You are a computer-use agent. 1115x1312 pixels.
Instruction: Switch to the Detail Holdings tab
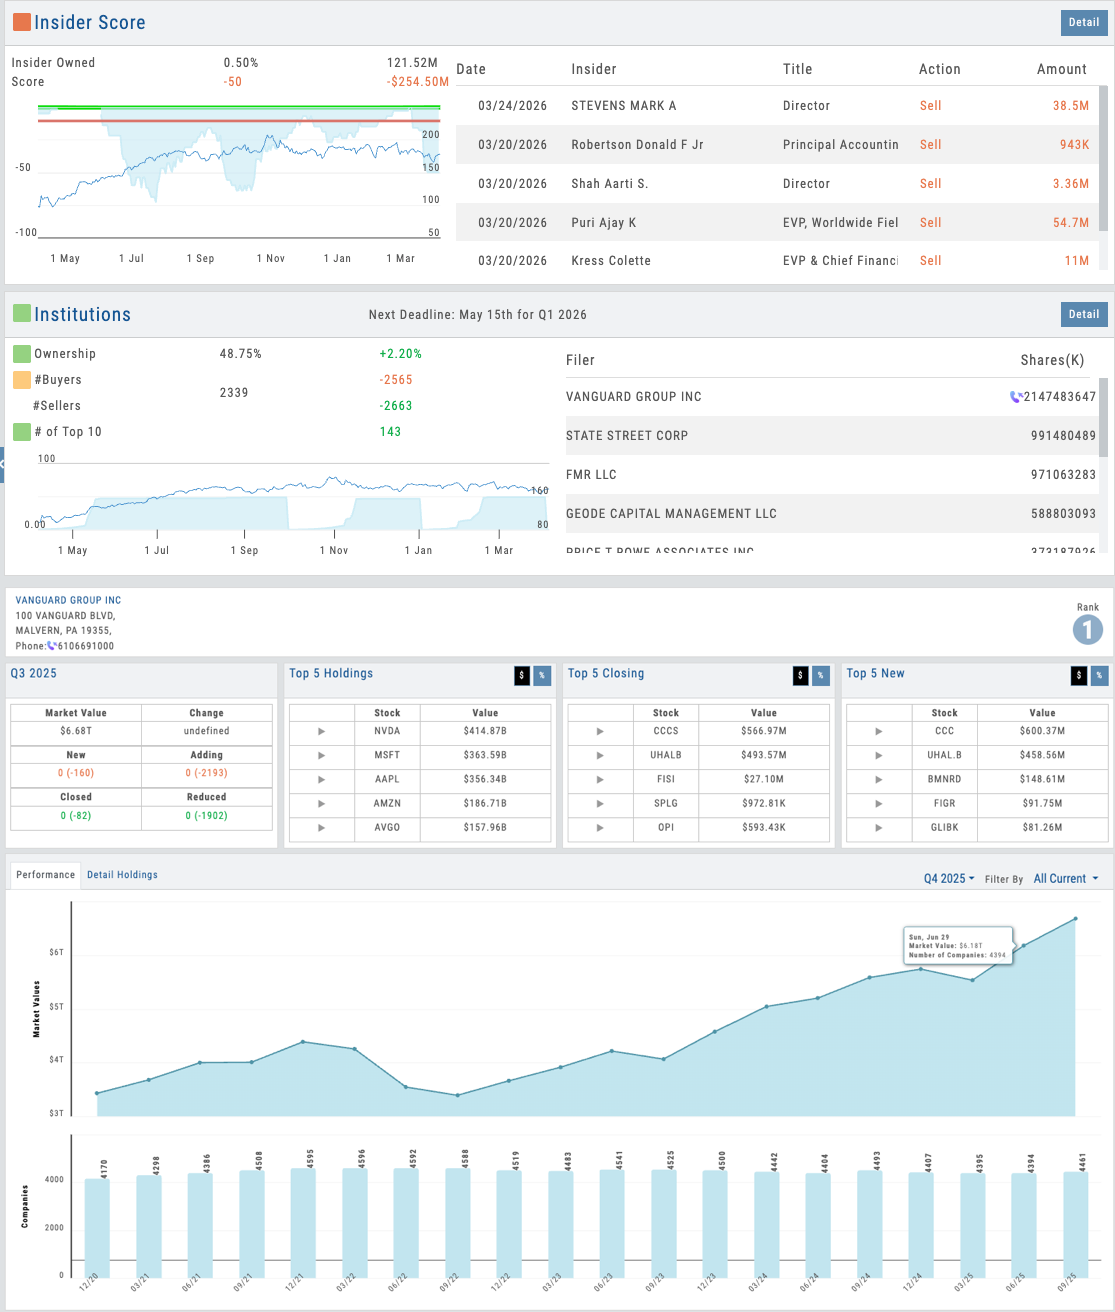pyautogui.click(x=122, y=875)
